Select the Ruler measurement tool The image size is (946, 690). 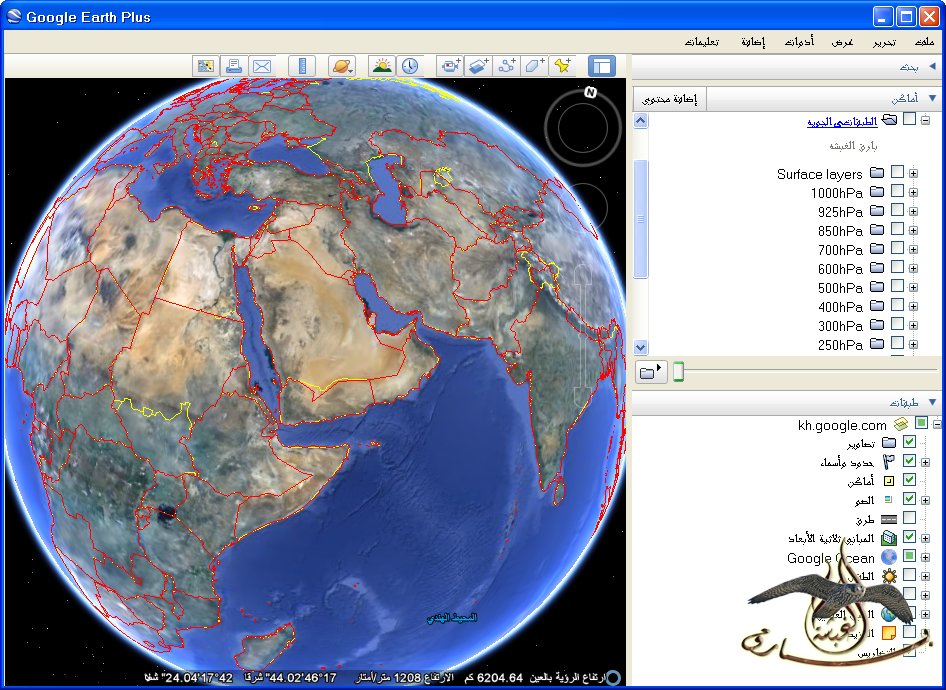pos(302,66)
